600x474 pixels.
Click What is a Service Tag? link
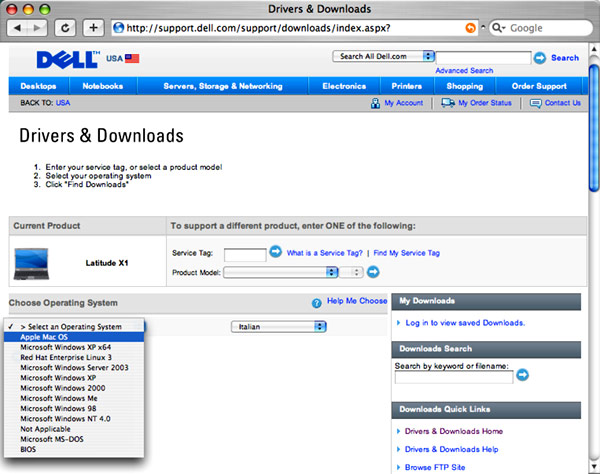pyautogui.click(x=324, y=253)
